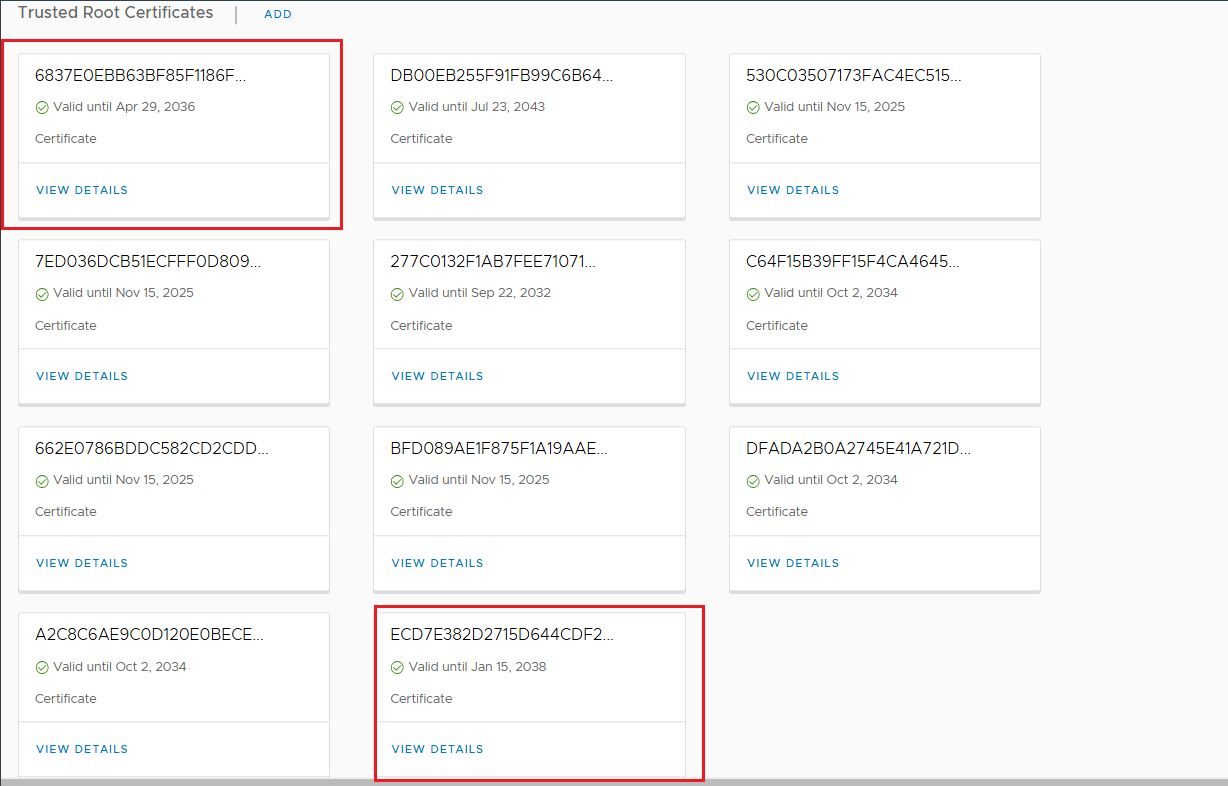Click valid check icon on 7ED036DCB51ECFFF0D809 card

[x=42, y=294]
